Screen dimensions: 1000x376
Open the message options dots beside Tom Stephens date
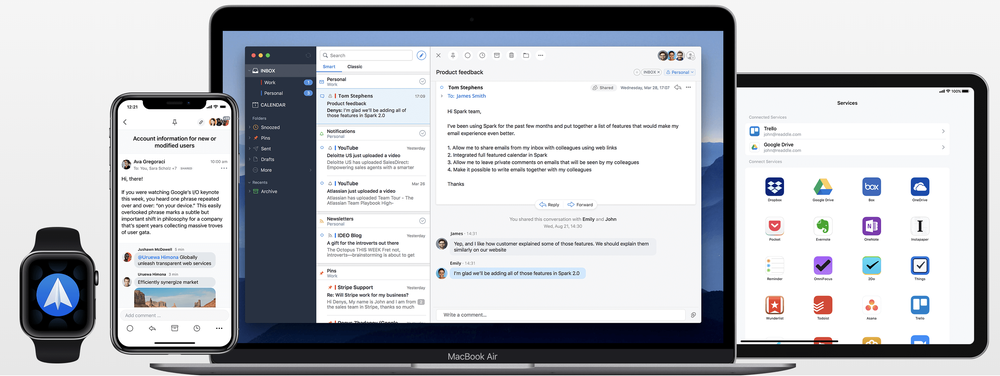click(x=689, y=87)
